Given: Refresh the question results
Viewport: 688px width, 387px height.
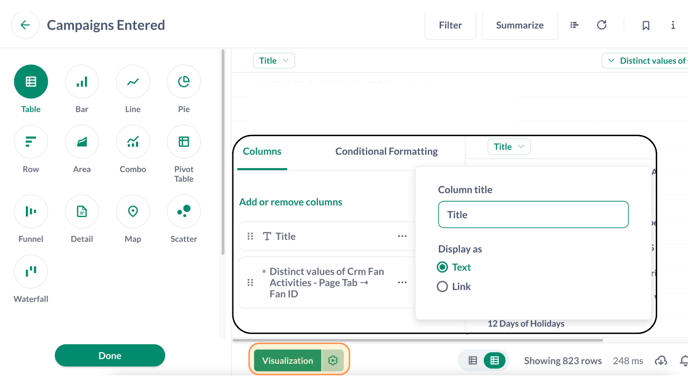Looking at the screenshot, I should (602, 25).
